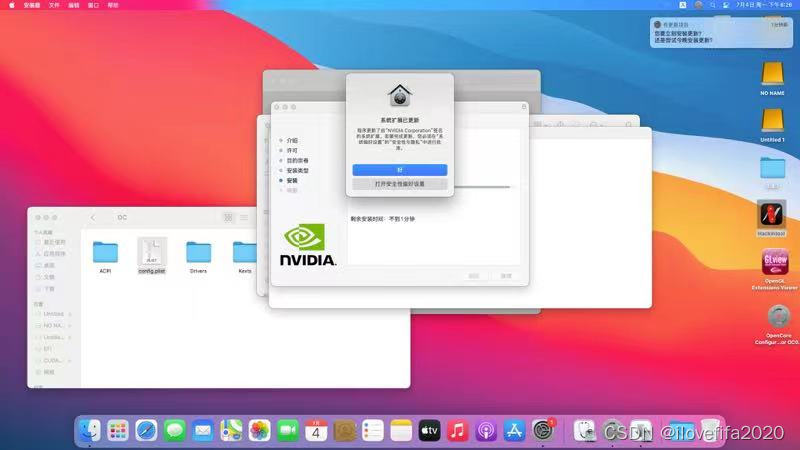Click the blue 好 button in the dialog
Viewport: 800px width, 450px height.
pyautogui.click(x=399, y=169)
